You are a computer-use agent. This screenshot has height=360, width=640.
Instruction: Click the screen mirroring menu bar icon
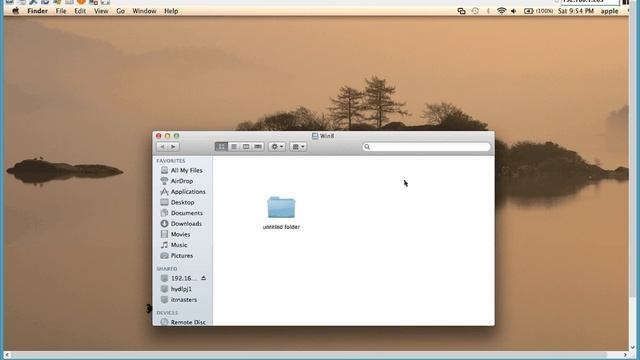point(461,11)
